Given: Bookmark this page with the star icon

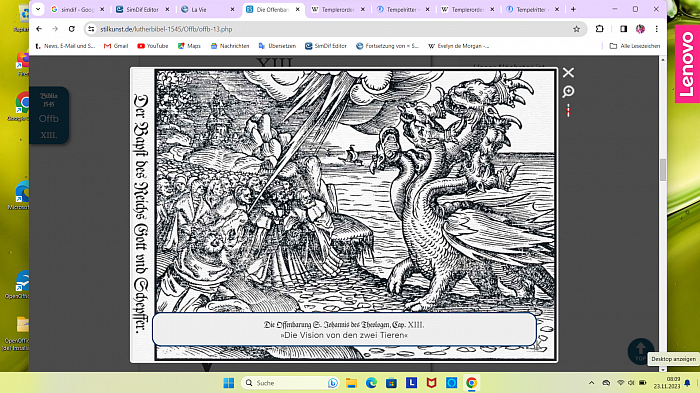Looking at the screenshot, I should [576, 29].
